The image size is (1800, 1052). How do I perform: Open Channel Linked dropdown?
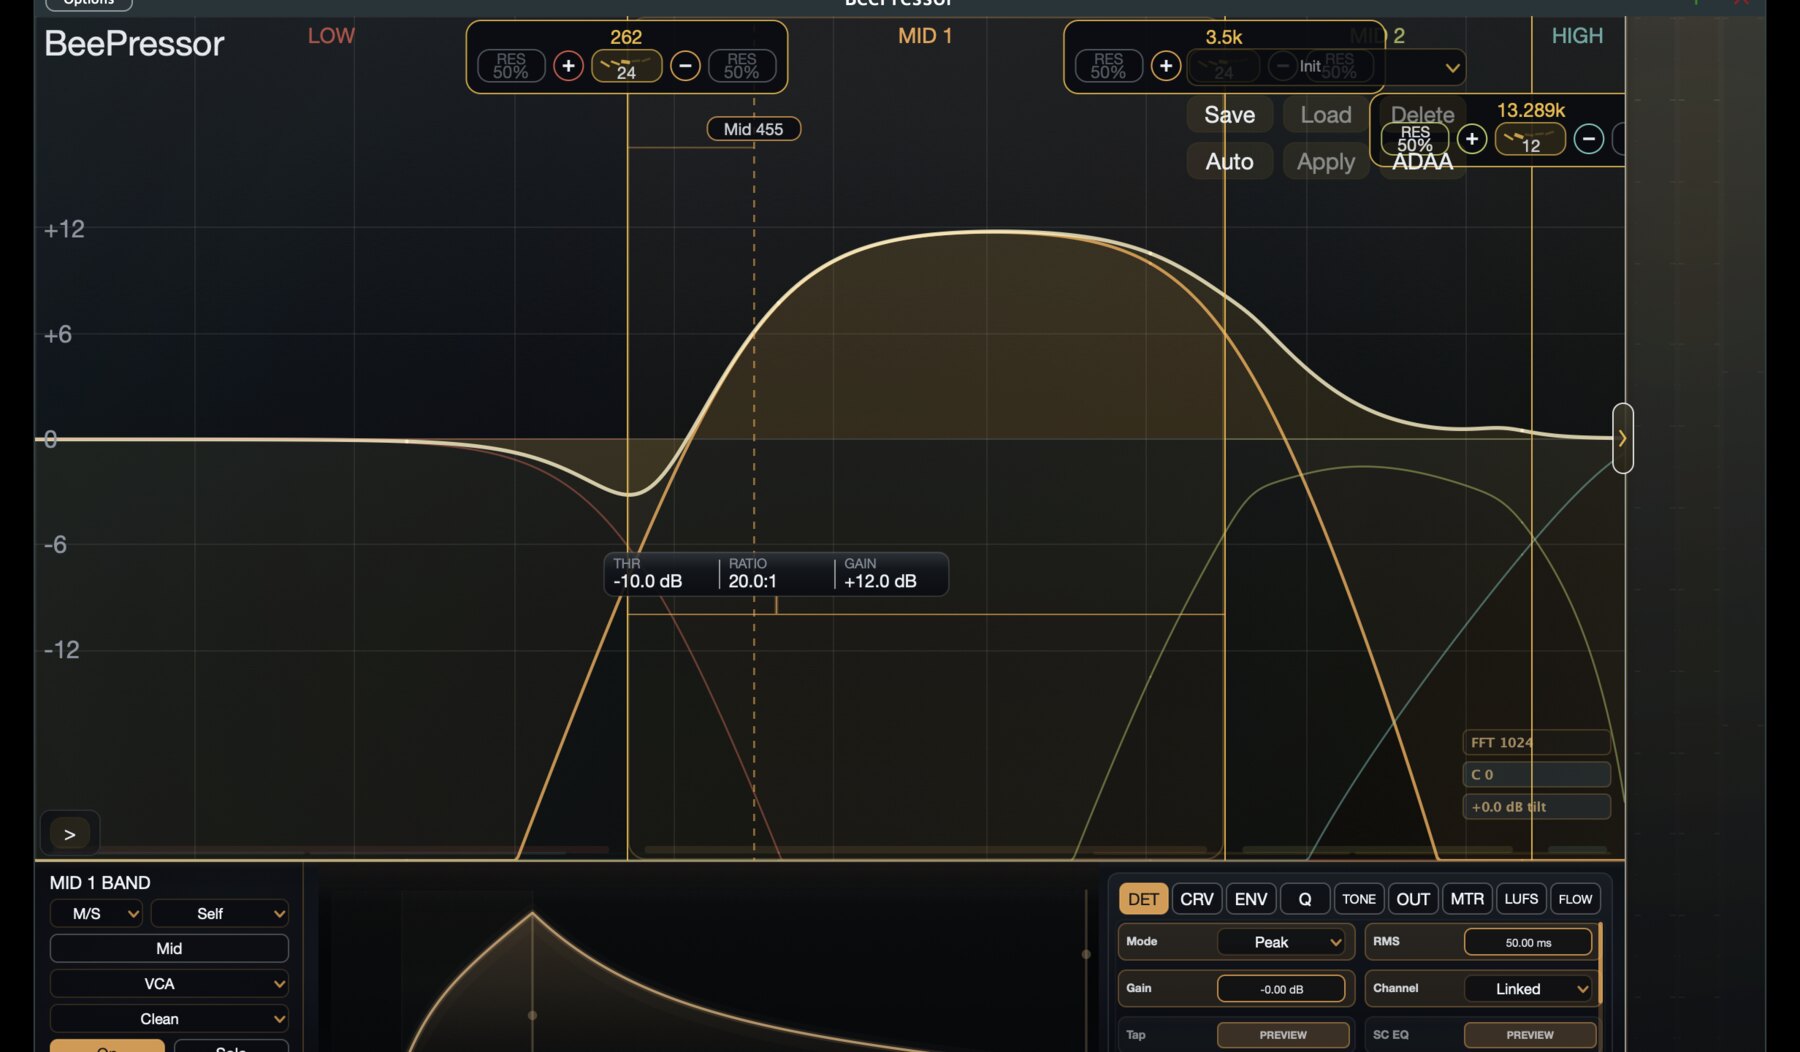1528,989
